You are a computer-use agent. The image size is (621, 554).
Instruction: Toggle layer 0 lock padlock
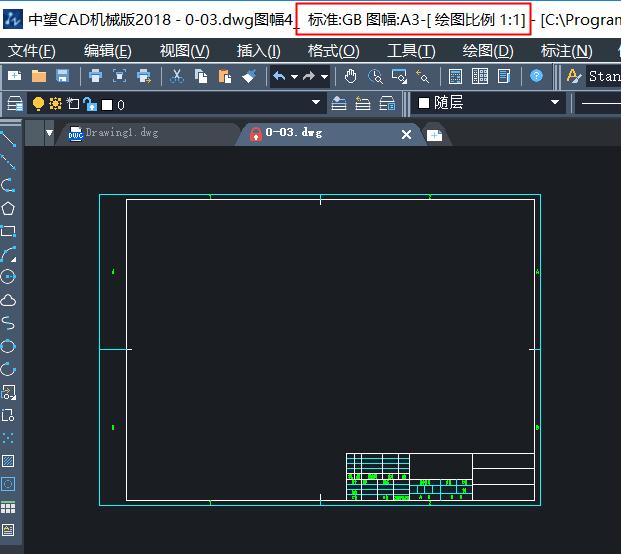point(89,104)
